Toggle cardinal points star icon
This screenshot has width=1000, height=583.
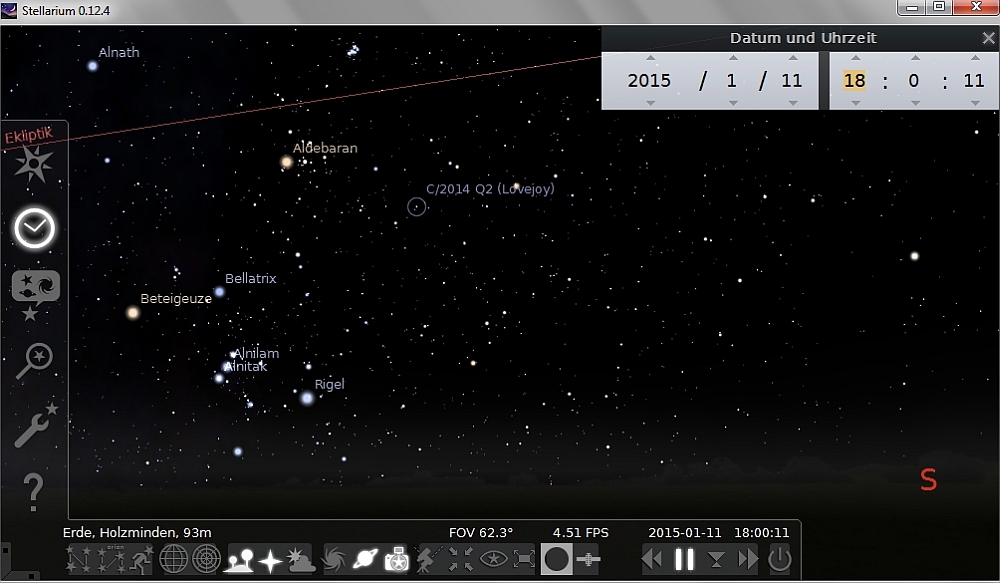coord(270,561)
